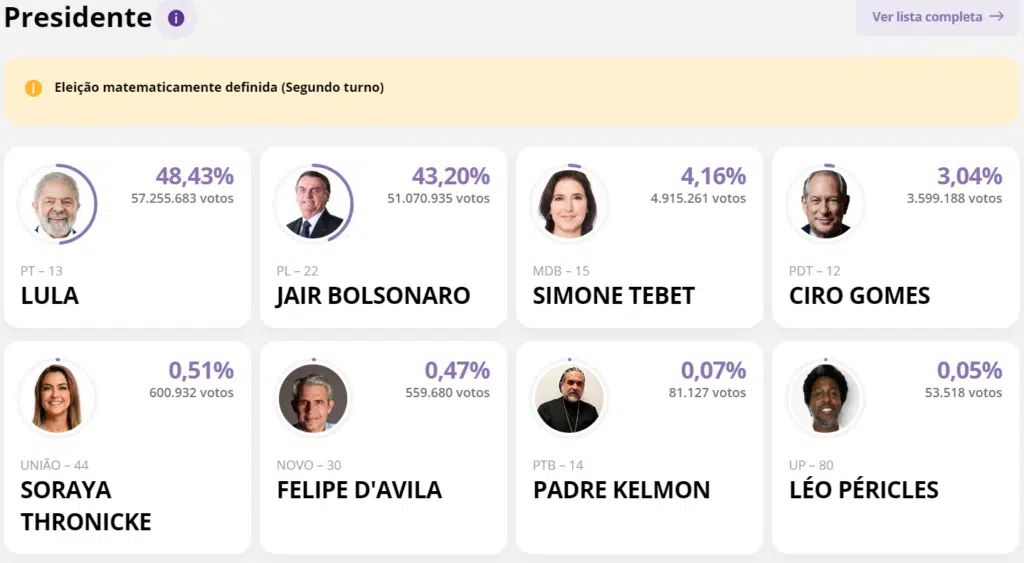Click the CIRO GOMES candidate name
This screenshot has height=563, width=1024.
[x=859, y=296]
